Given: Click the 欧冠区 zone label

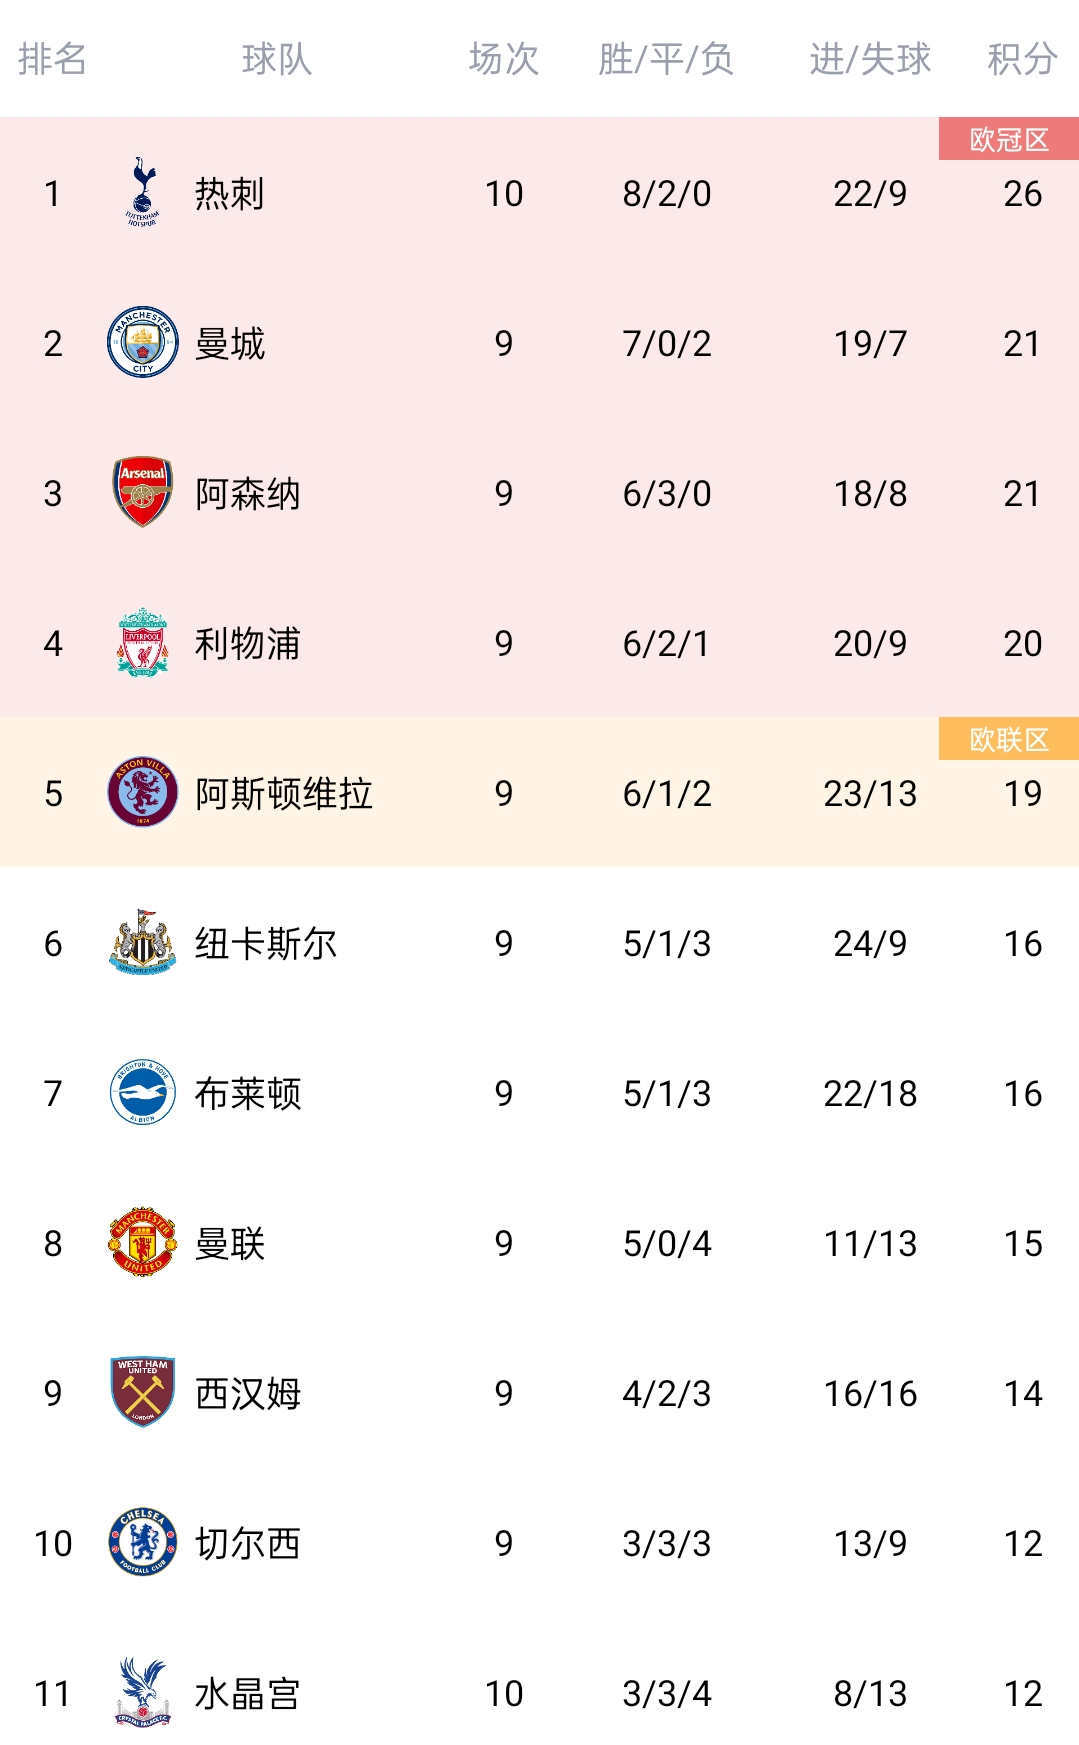Looking at the screenshot, I should 1009,139.
